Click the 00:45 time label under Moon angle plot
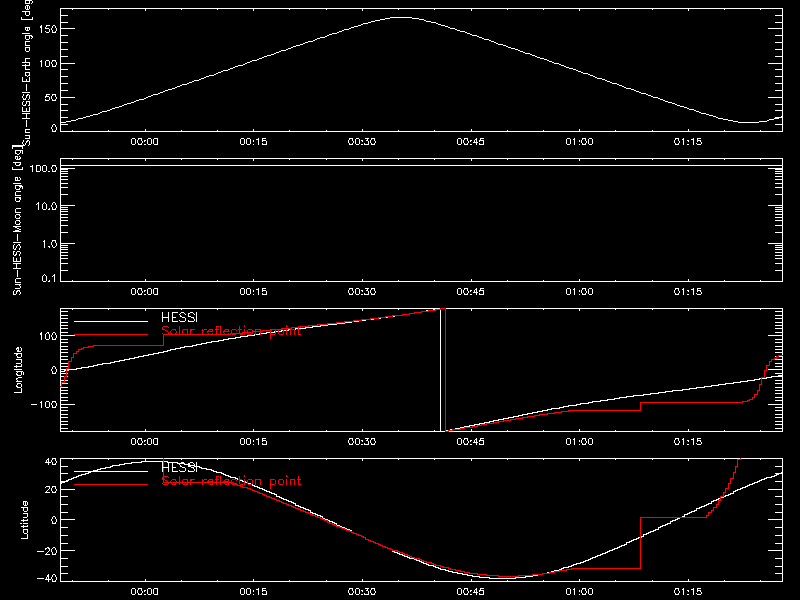800x600 pixels. (470, 292)
